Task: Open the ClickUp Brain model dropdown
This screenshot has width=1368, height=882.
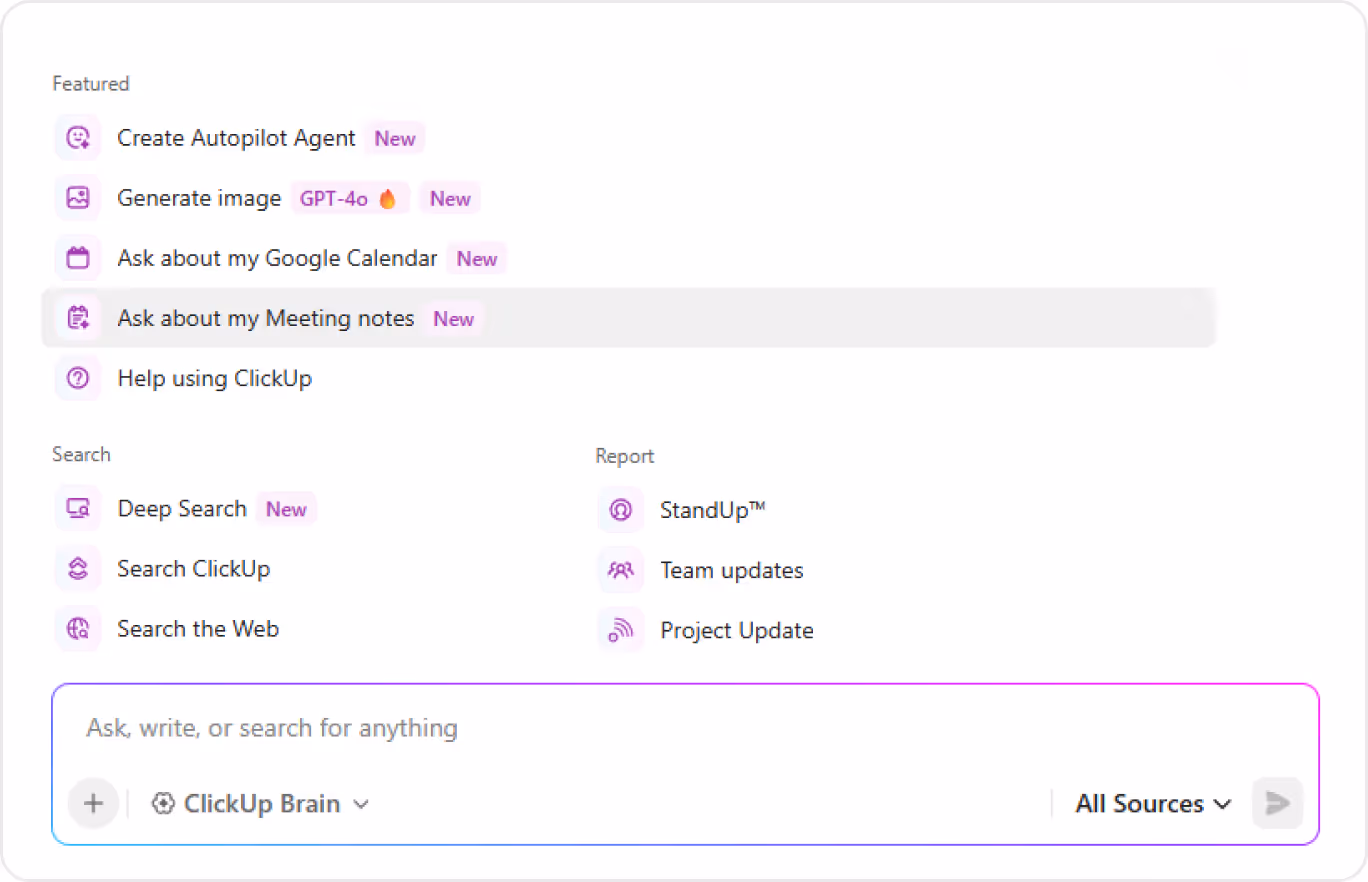Action: tap(260, 804)
